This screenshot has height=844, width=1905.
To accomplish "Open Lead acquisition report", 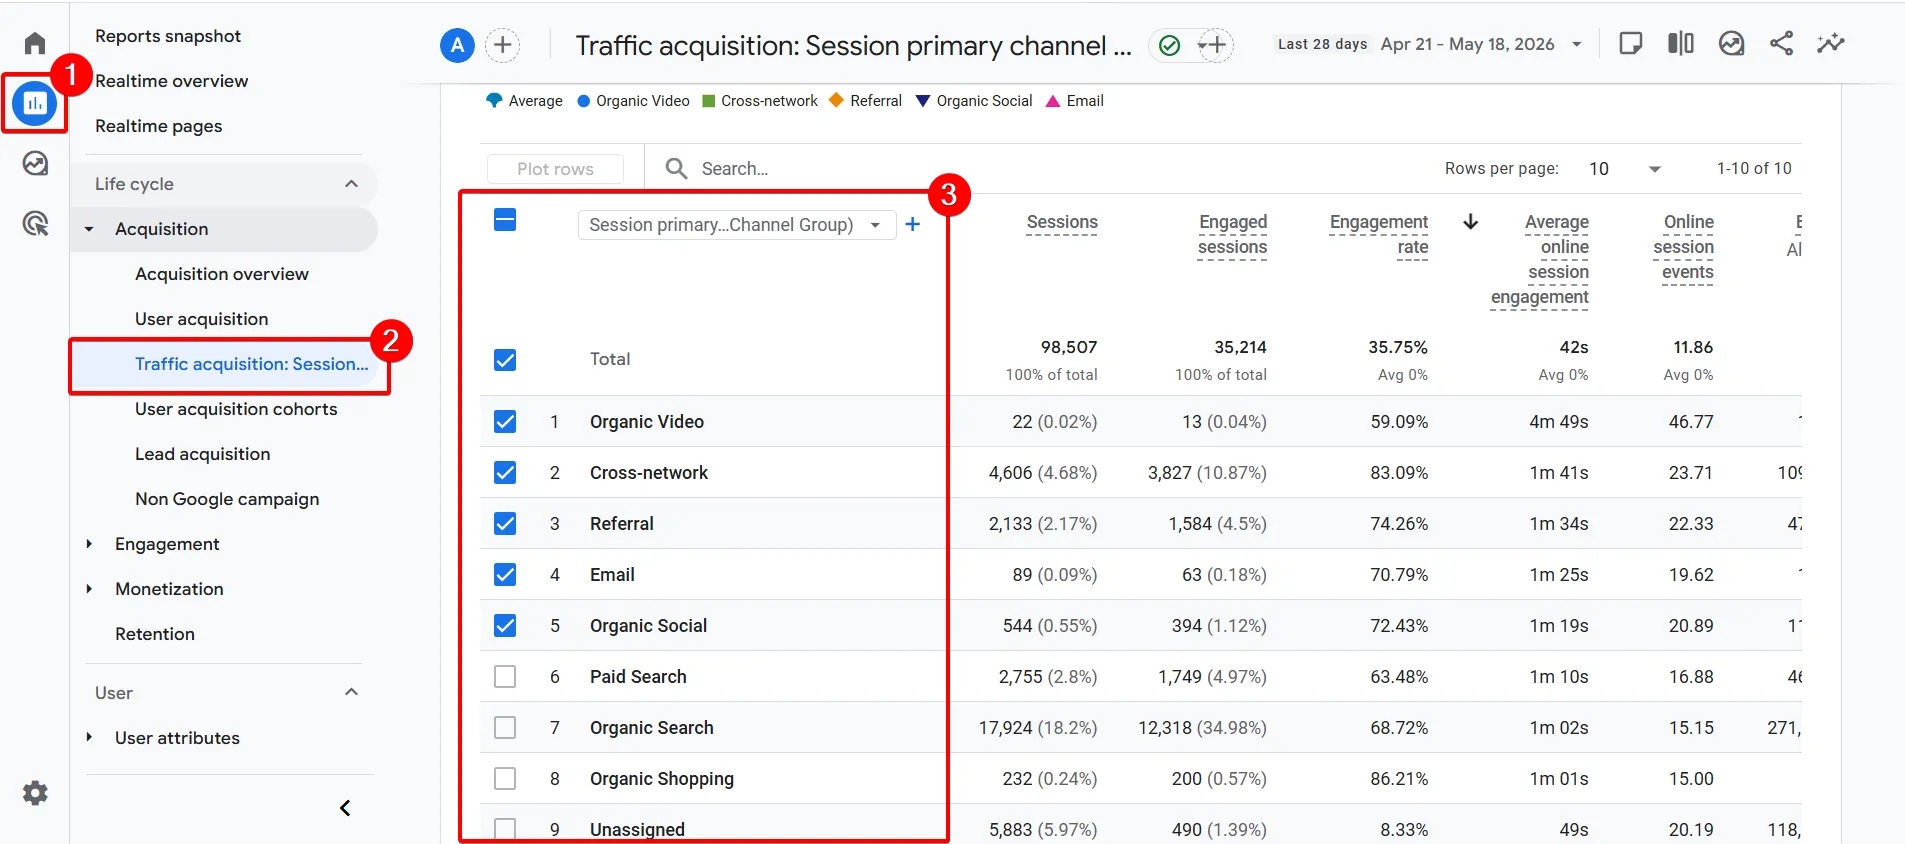I will click(202, 454).
